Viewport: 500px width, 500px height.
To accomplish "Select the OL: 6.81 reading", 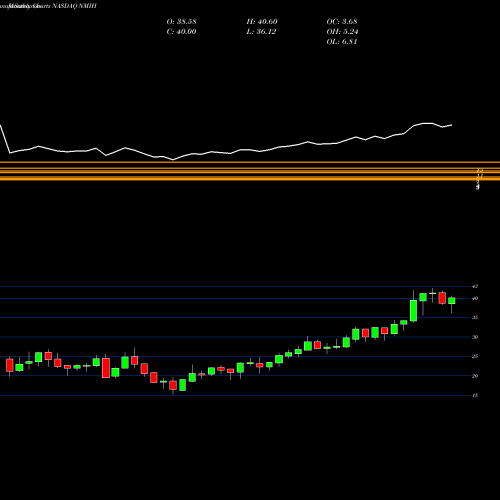I will [342, 42].
